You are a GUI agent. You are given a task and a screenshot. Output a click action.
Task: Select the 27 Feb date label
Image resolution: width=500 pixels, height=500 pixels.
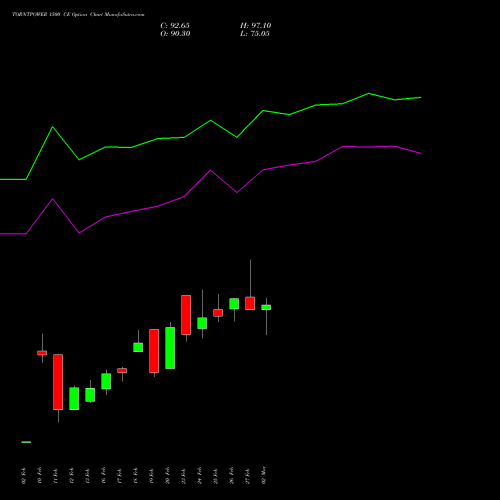[248, 476]
